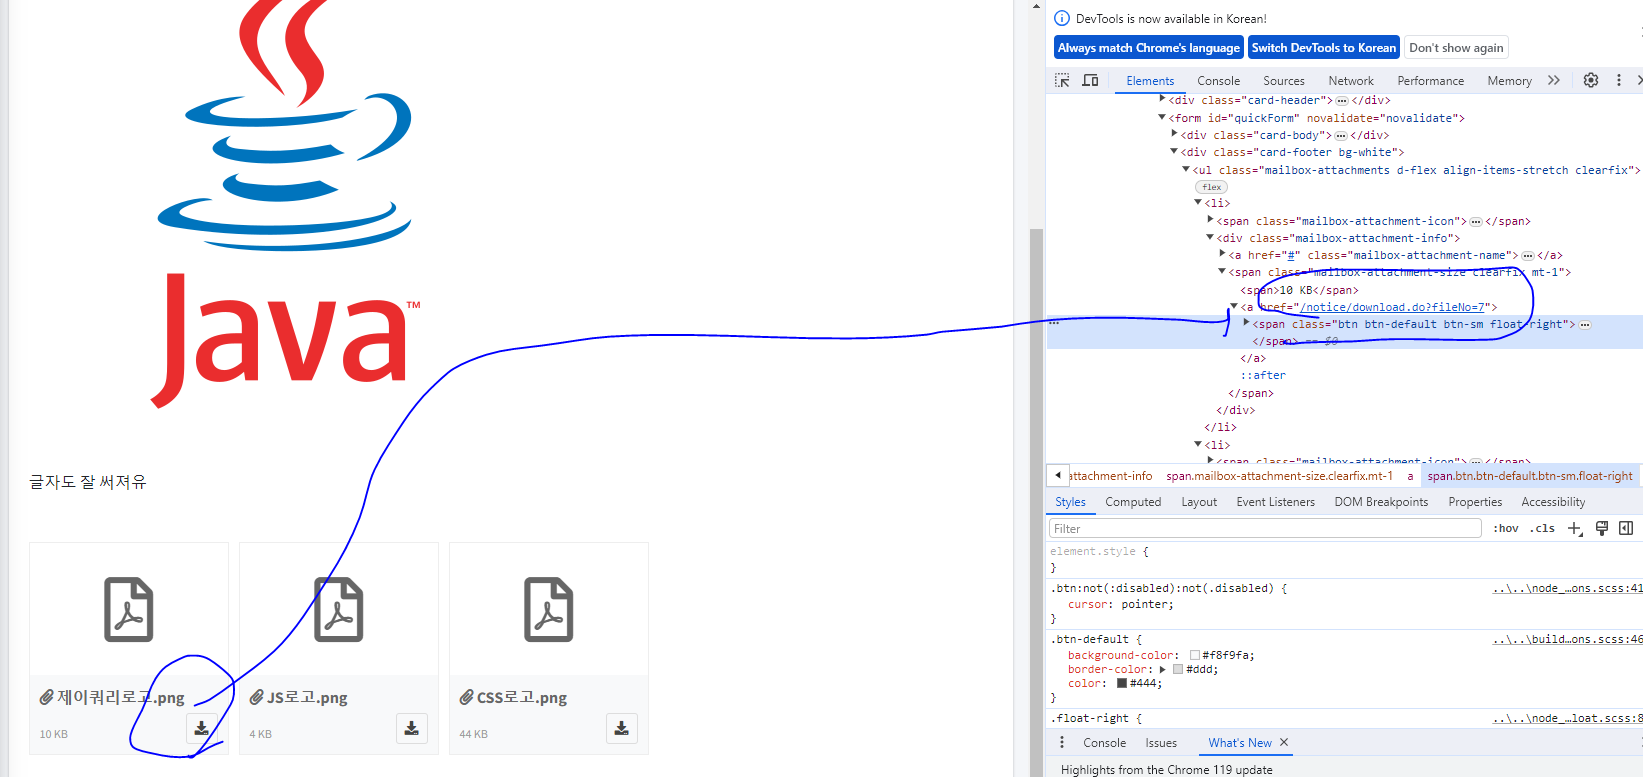Open background-color #f8f9fa swatch
Image resolution: width=1643 pixels, height=777 pixels.
coord(1195,656)
